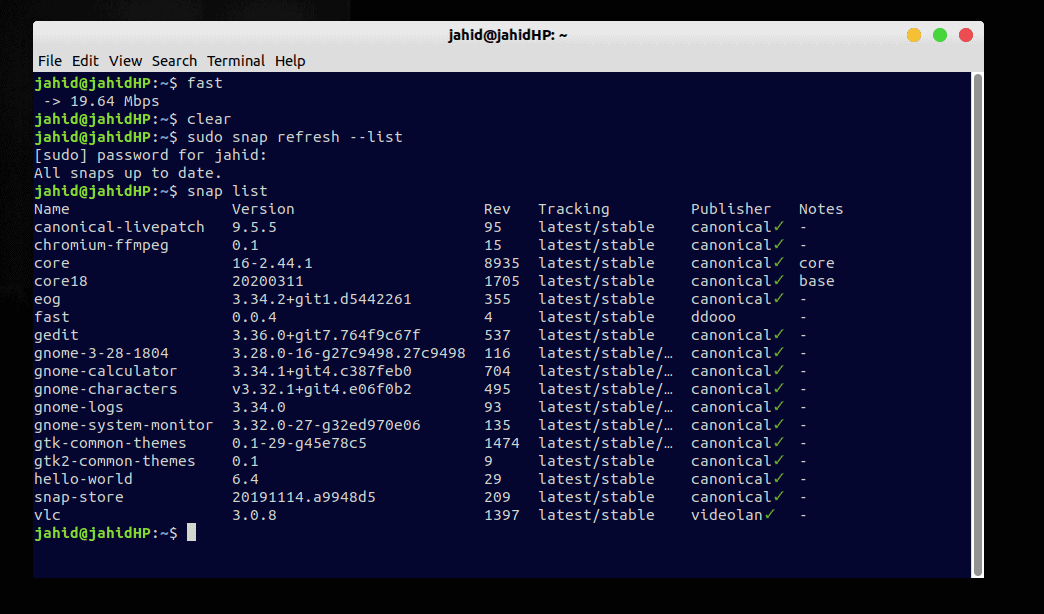Click the 'videolan' publisher name
Viewport: 1044px width, 614px height.
pos(726,515)
